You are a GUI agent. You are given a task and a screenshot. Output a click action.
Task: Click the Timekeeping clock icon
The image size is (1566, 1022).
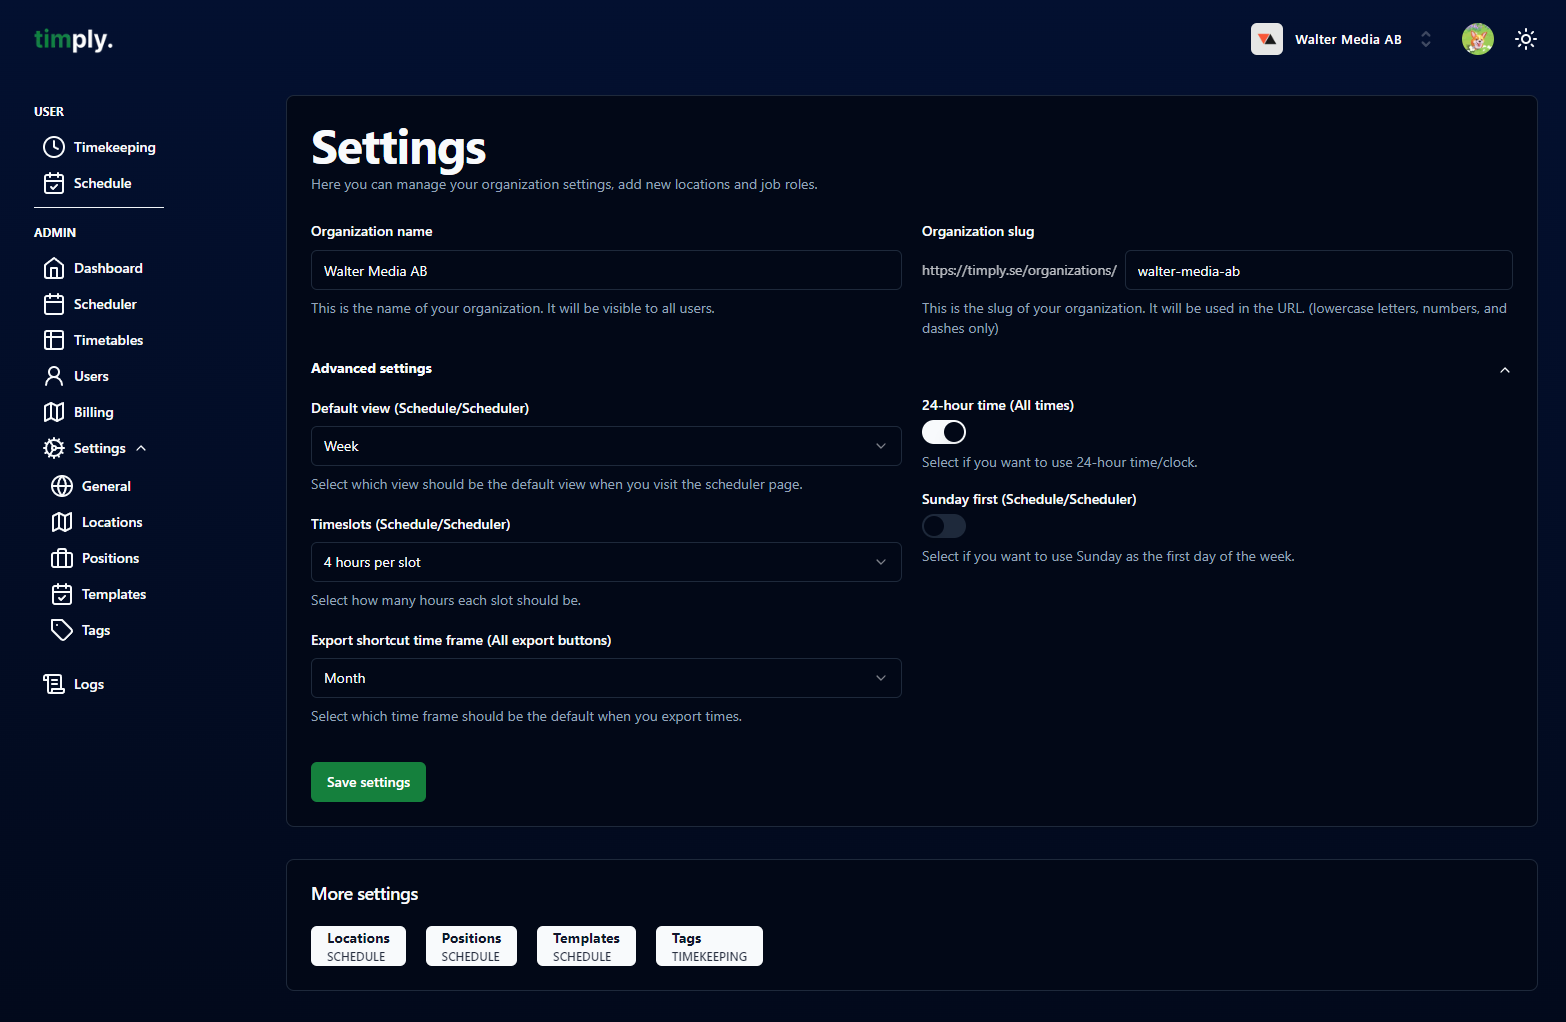click(x=54, y=147)
